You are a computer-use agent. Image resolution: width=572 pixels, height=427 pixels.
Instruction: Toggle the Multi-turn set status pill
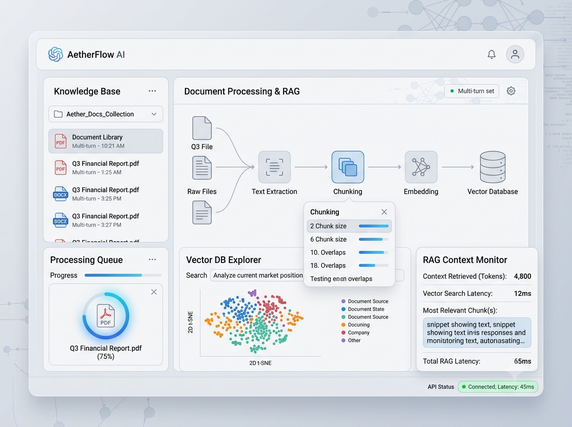(472, 91)
